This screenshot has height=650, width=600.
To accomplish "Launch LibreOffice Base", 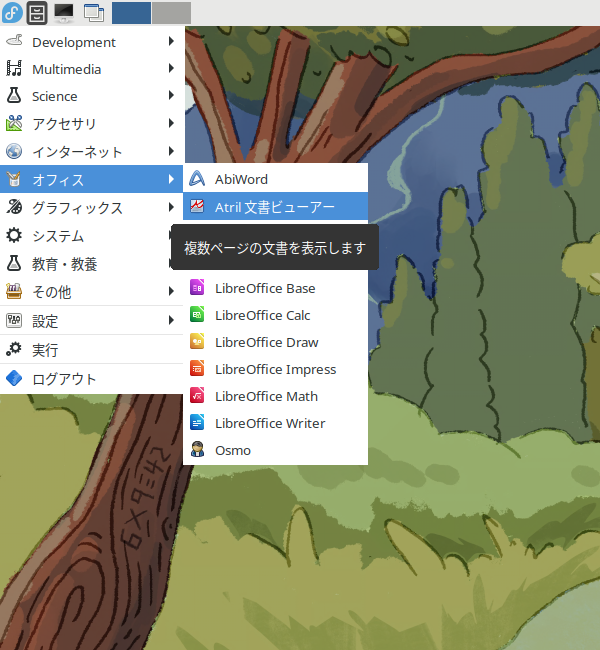I will pos(275,288).
